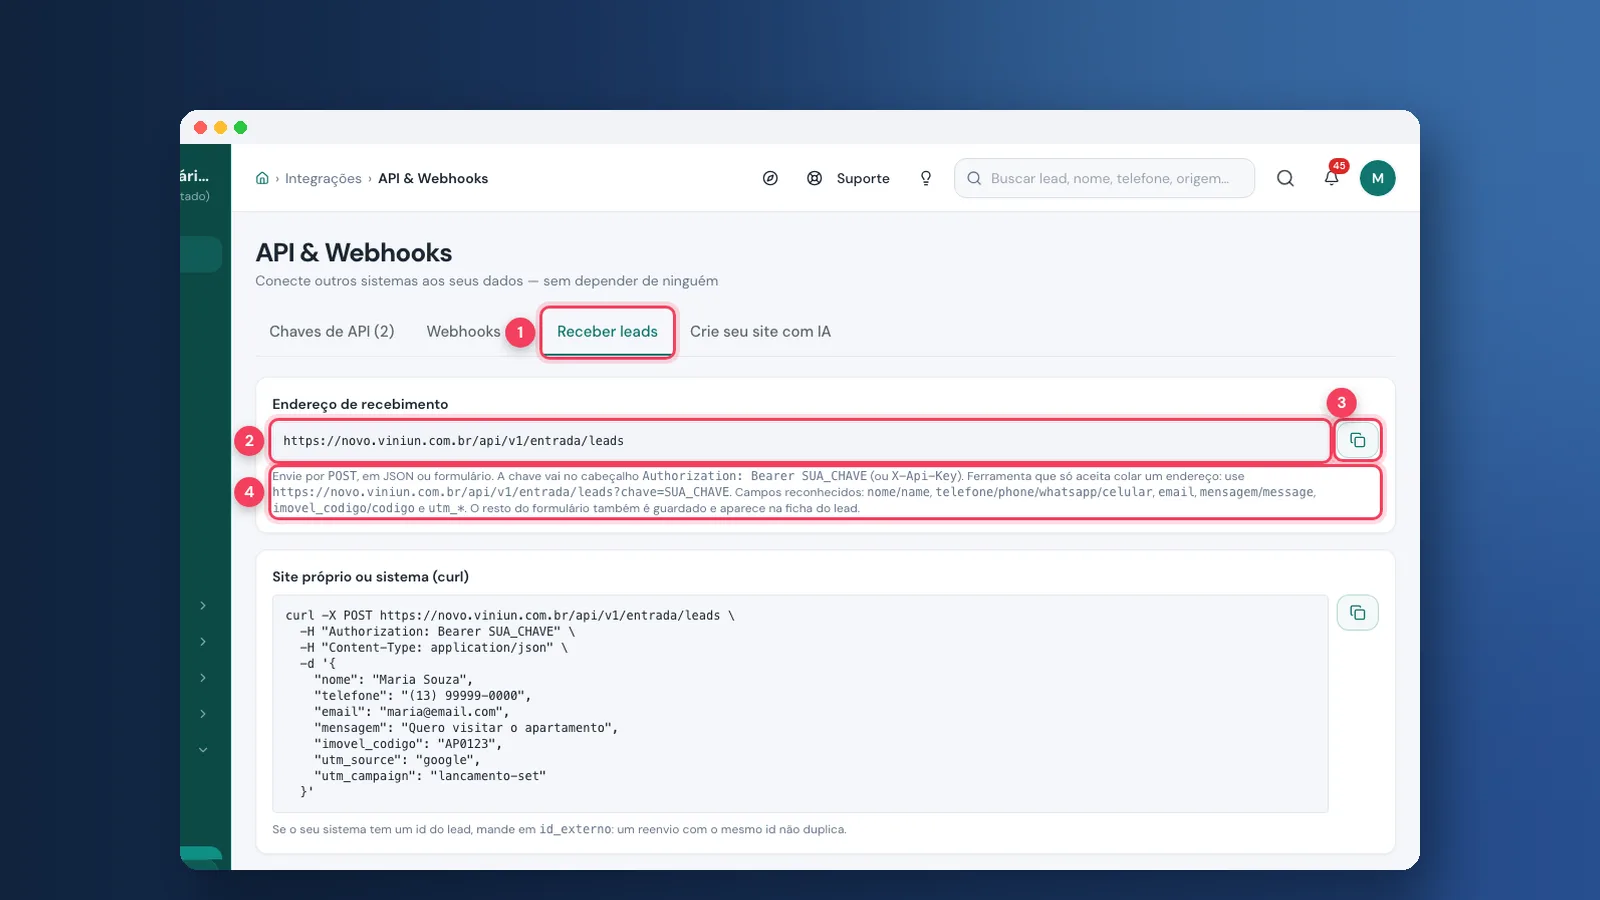Switch to Chaves de API (2) tab

[332, 331]
